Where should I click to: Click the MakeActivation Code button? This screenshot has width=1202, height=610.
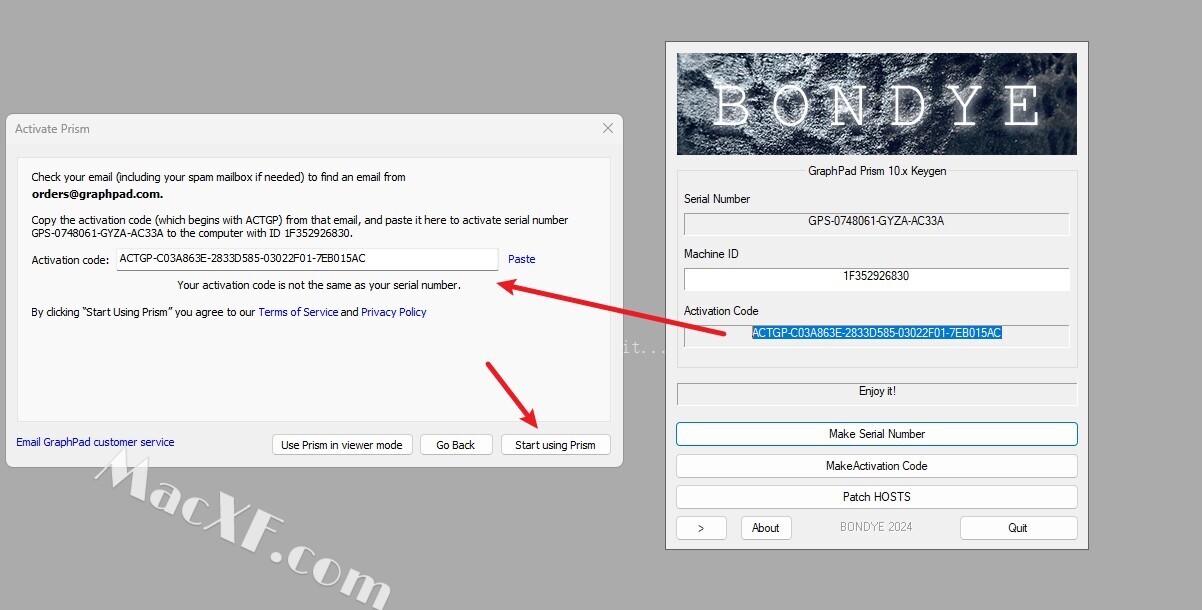coord(877,466)
